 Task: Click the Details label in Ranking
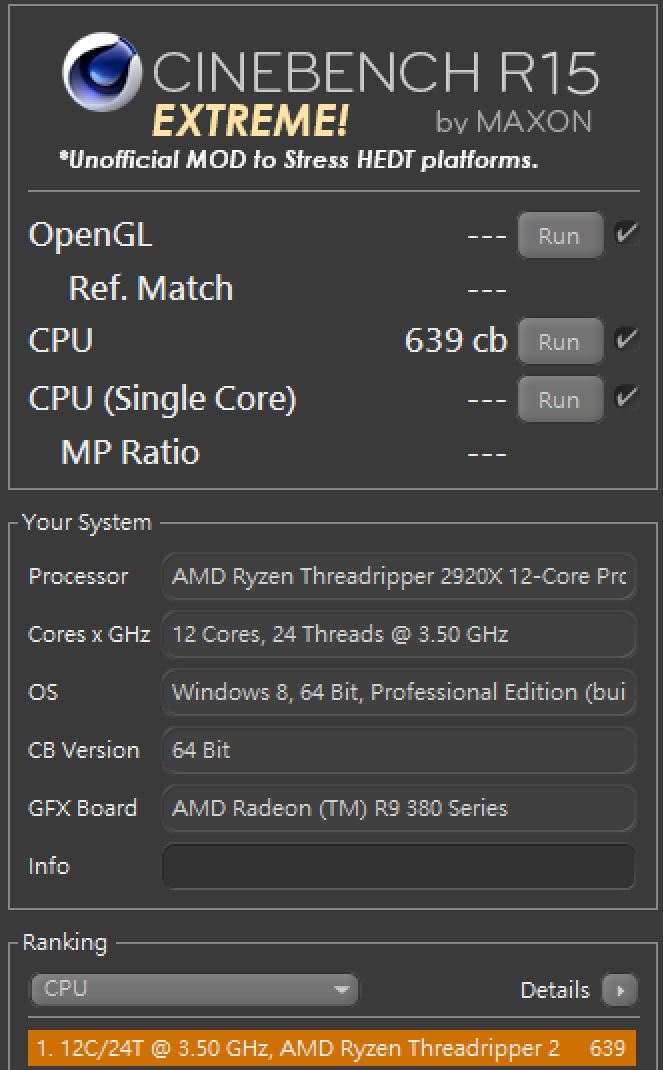point(555,990)
